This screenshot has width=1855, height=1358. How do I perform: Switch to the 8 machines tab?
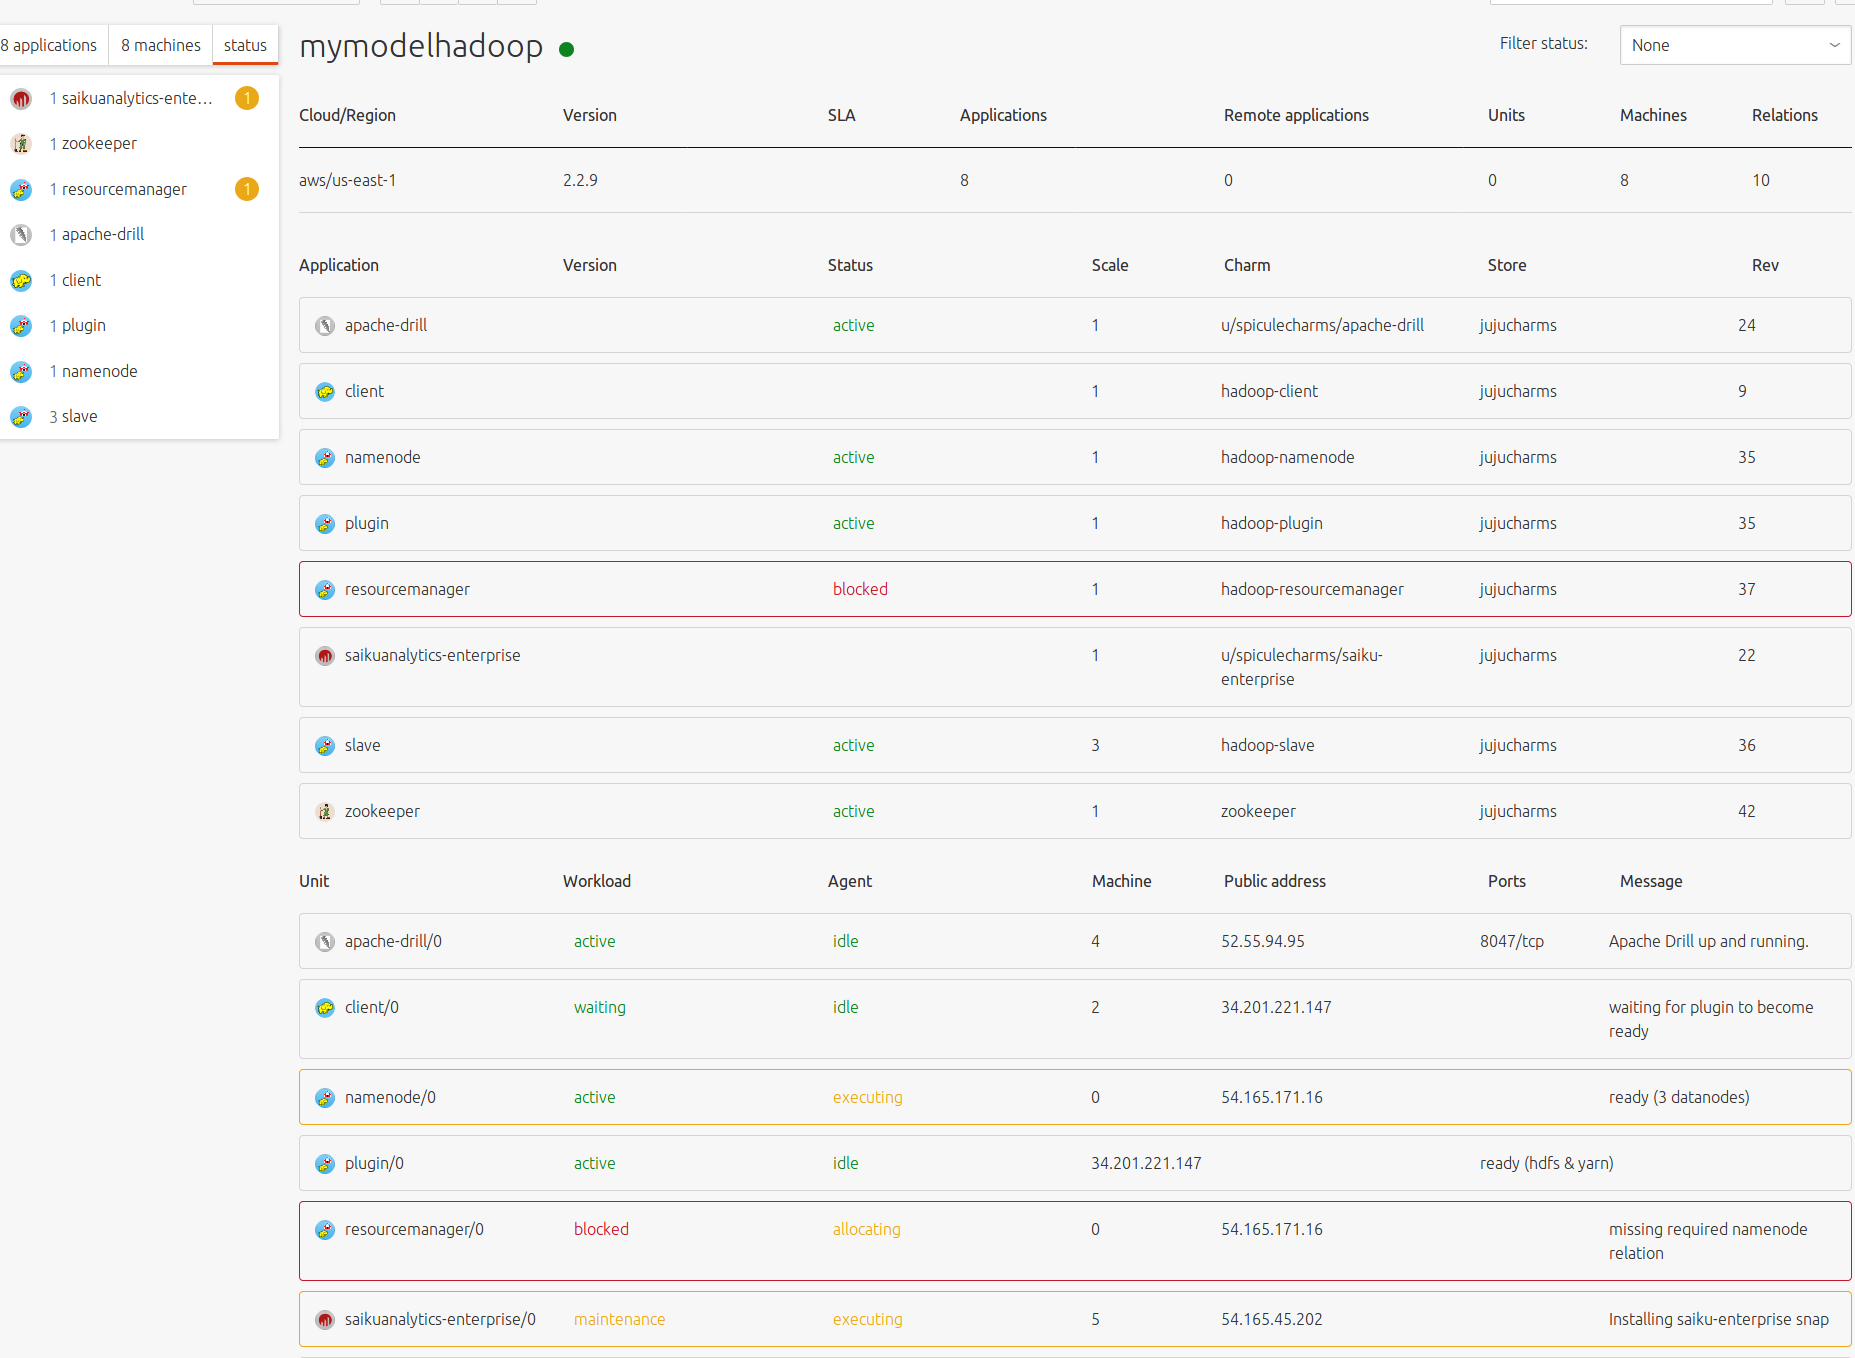point(161,45)
